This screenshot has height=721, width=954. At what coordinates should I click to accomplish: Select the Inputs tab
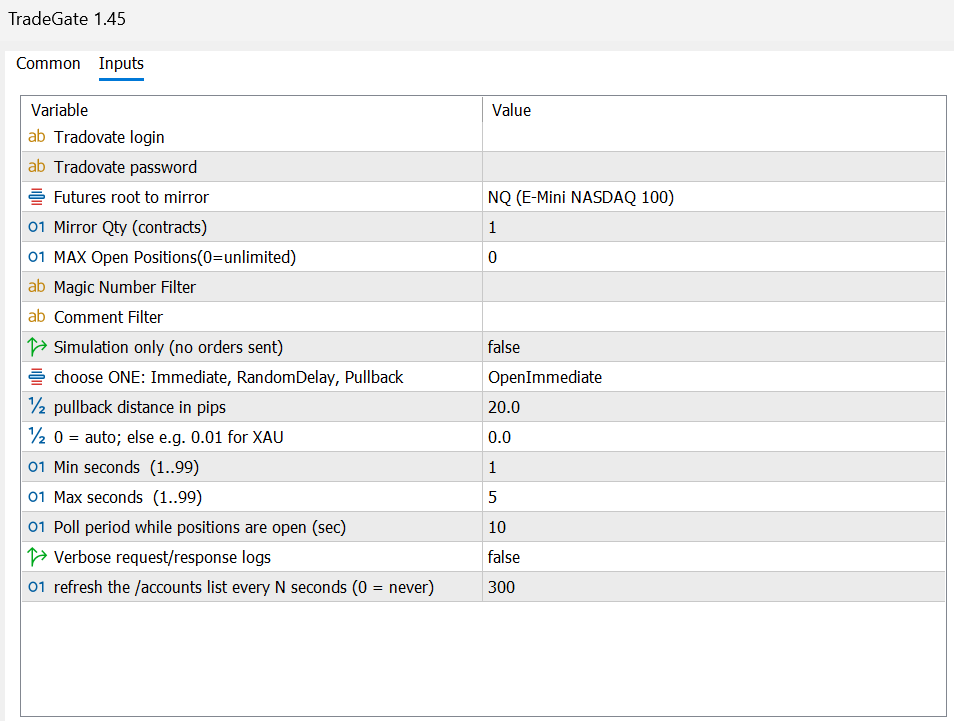[x=121, y=64]
